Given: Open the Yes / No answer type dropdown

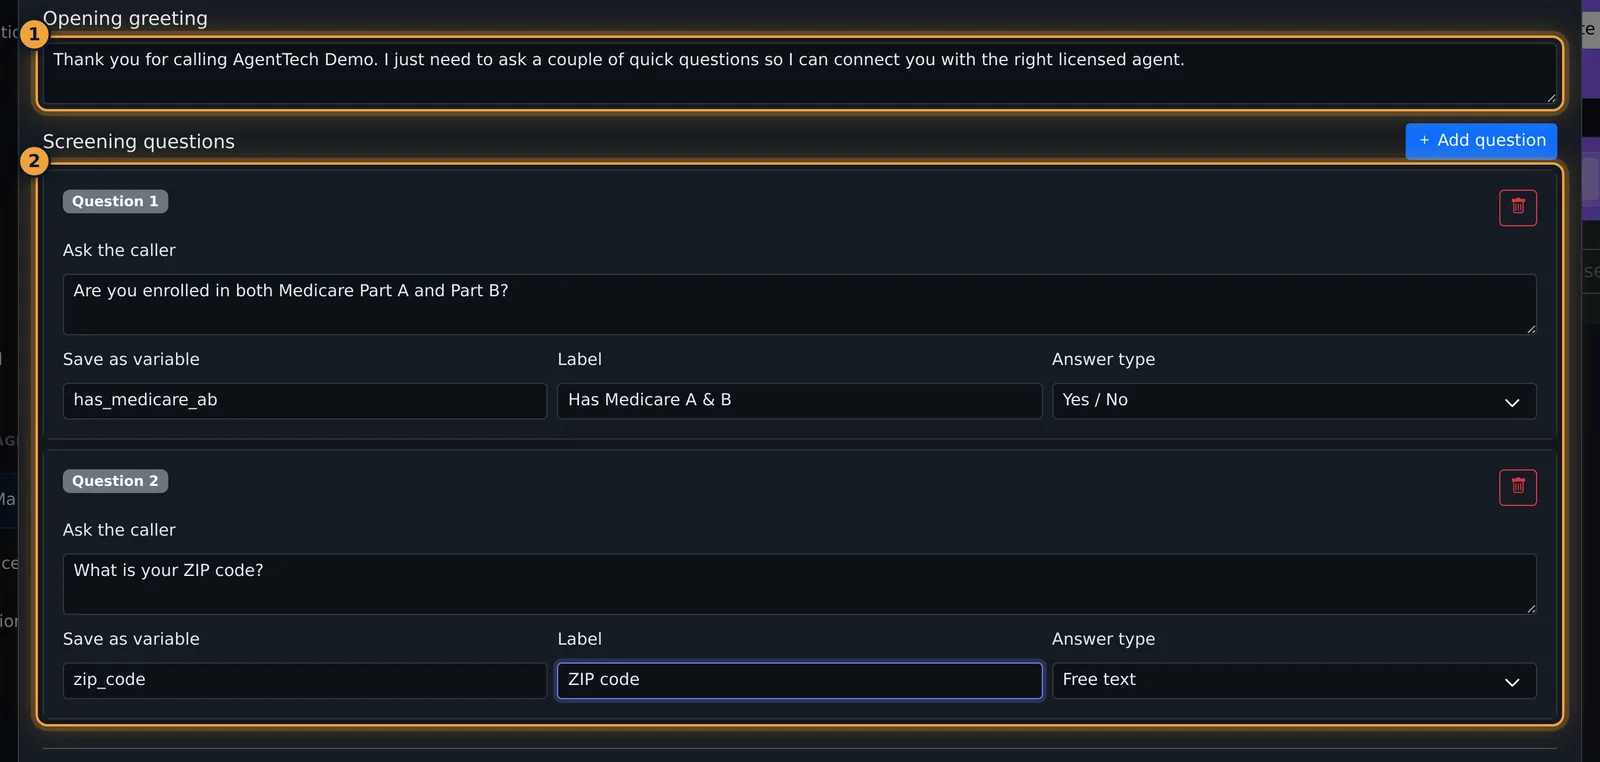Looking at the screenshot, I should click(x=1294, y=401).
